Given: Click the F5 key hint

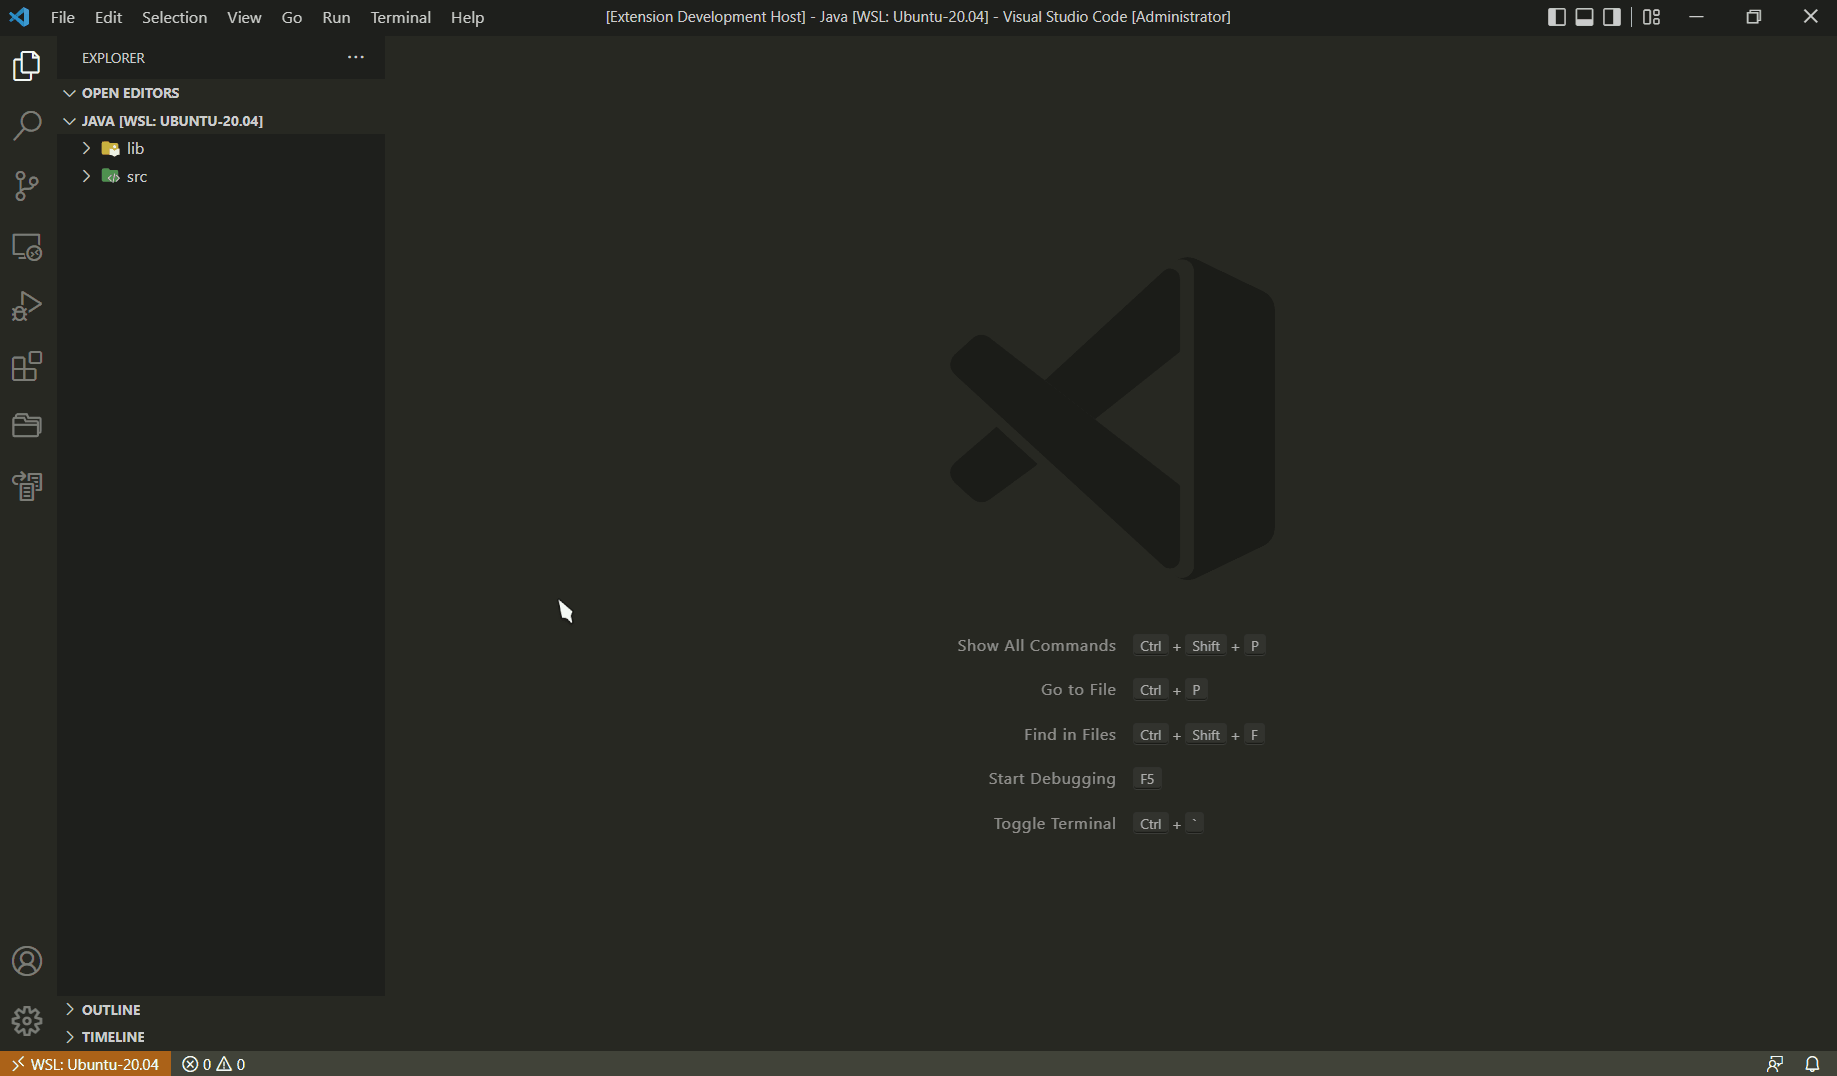Looking at the screenshot, I should [1147, 779].
